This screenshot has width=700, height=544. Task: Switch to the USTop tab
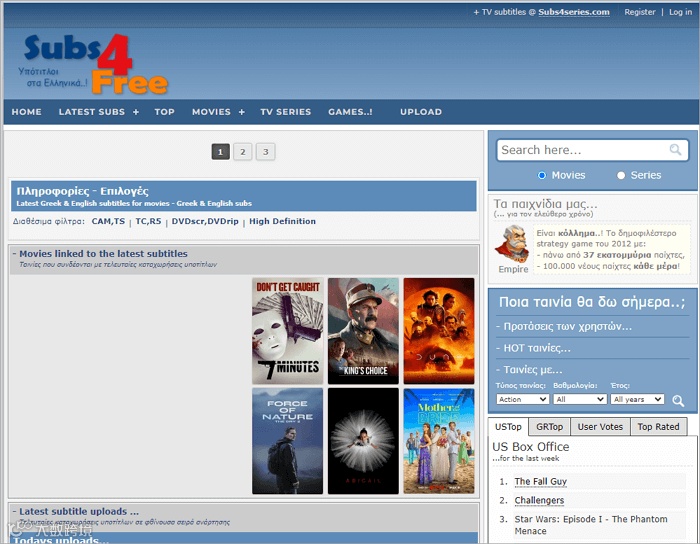(x=508, y=427)
